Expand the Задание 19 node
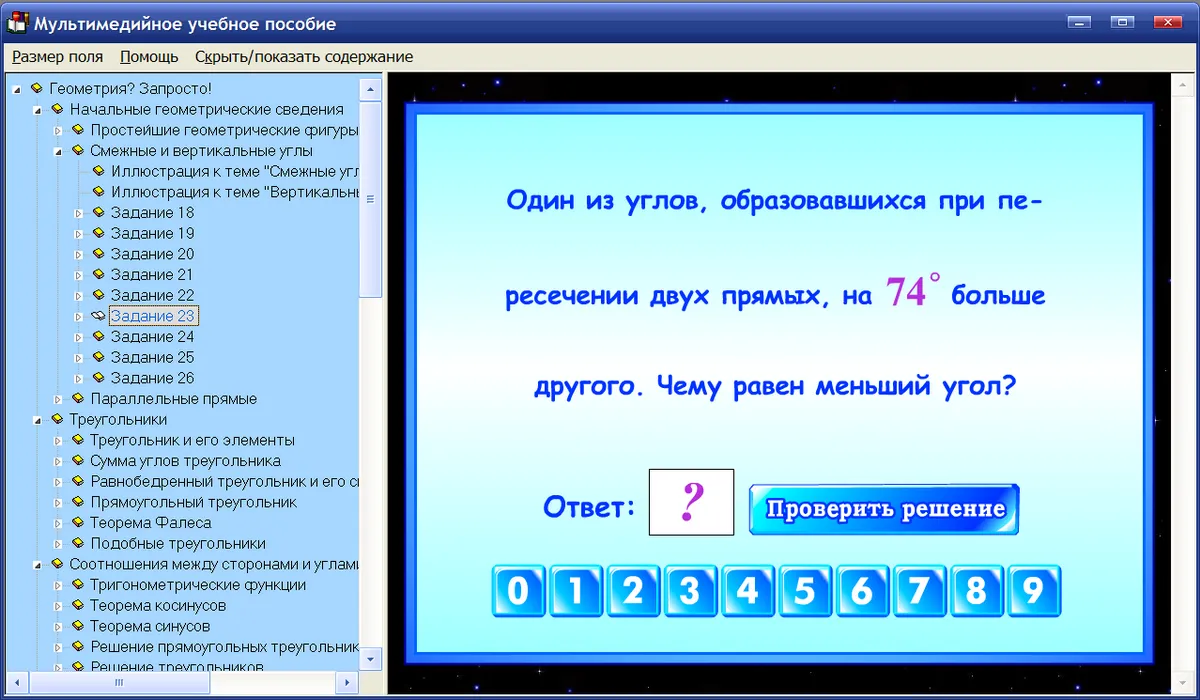The width and height of the screenshot is (1200, 700). [79, 234]
